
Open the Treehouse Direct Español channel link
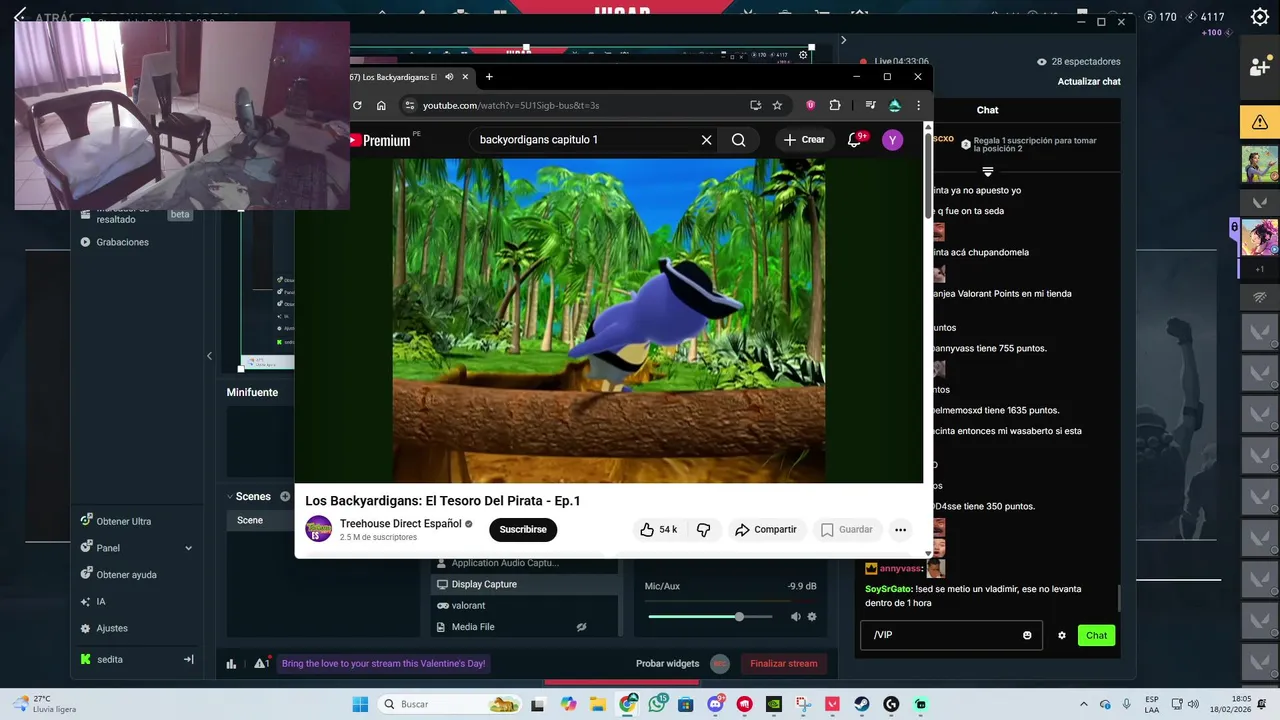[x=400, y=523]
